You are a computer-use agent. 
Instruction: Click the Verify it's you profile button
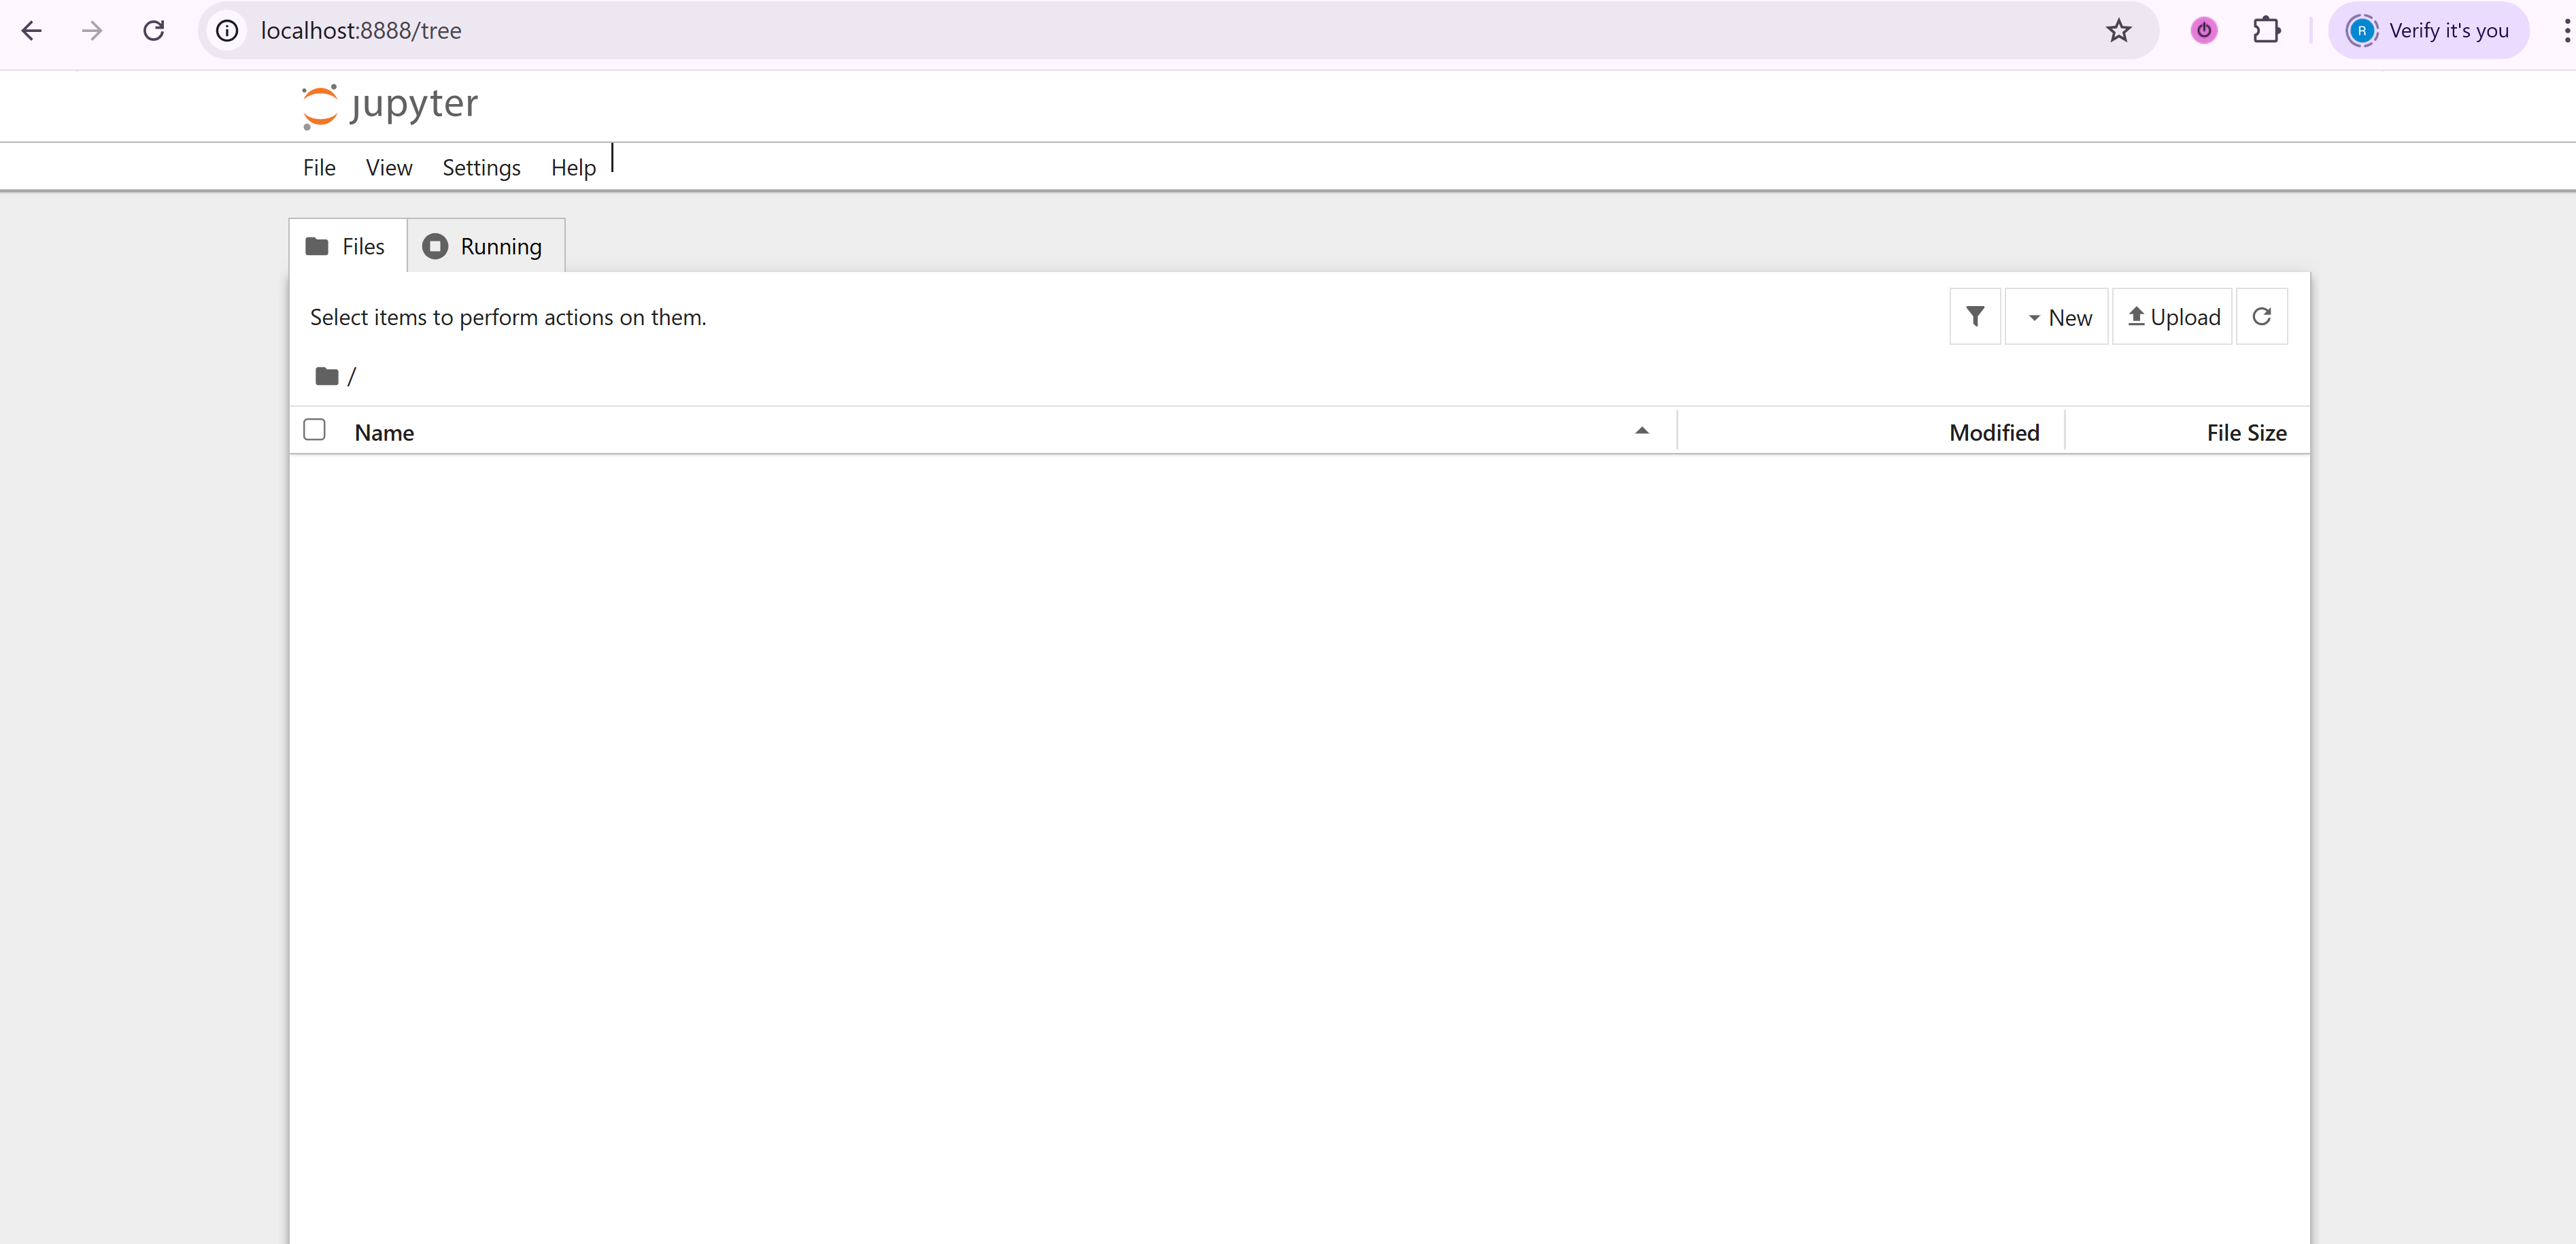(2428, 31)
